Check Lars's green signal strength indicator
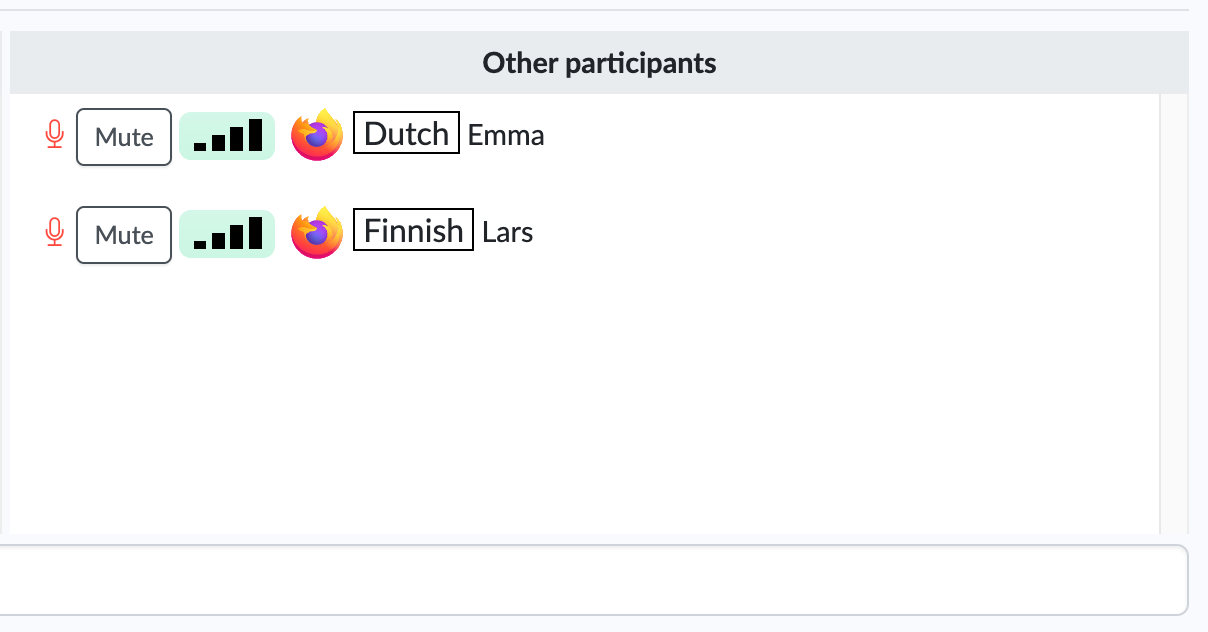The image size is (1208, 632). pos(227,233)
